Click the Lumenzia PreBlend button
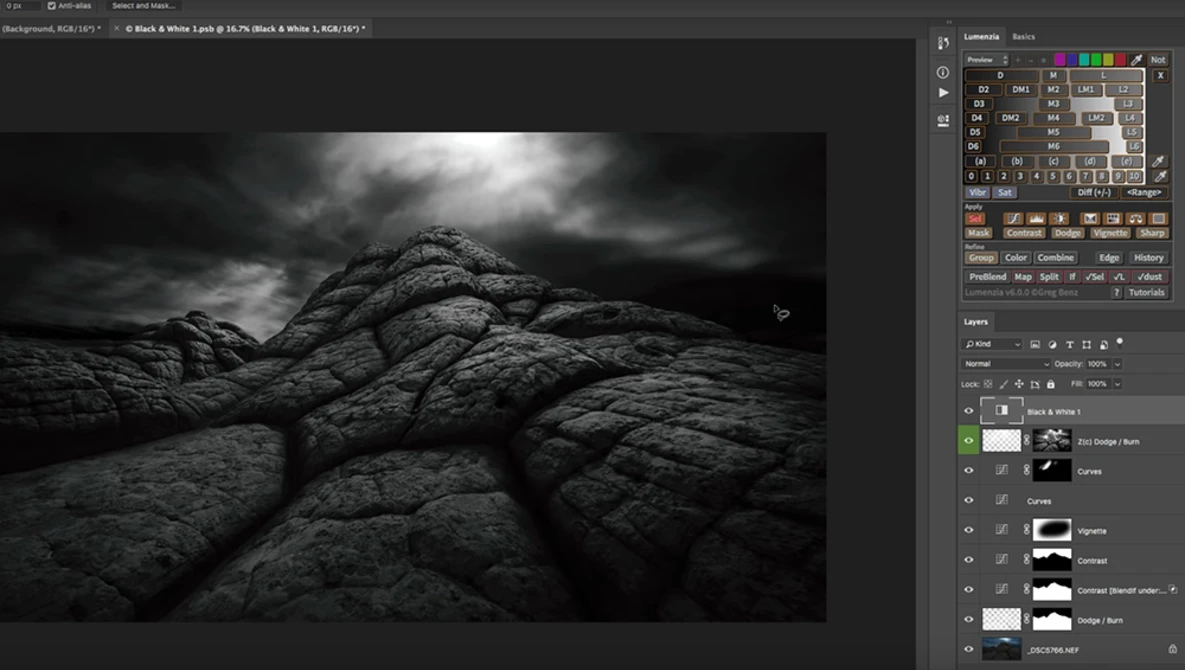Screen dimensions: 1185x670 (987, 277)
